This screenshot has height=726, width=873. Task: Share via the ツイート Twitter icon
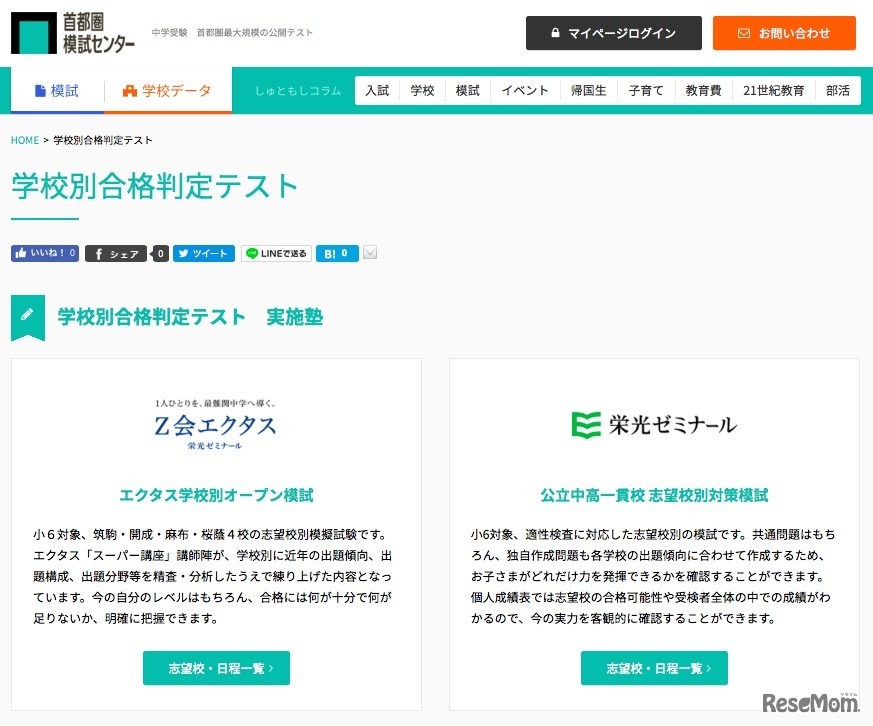pyautogui.click(x=183, y=253)
